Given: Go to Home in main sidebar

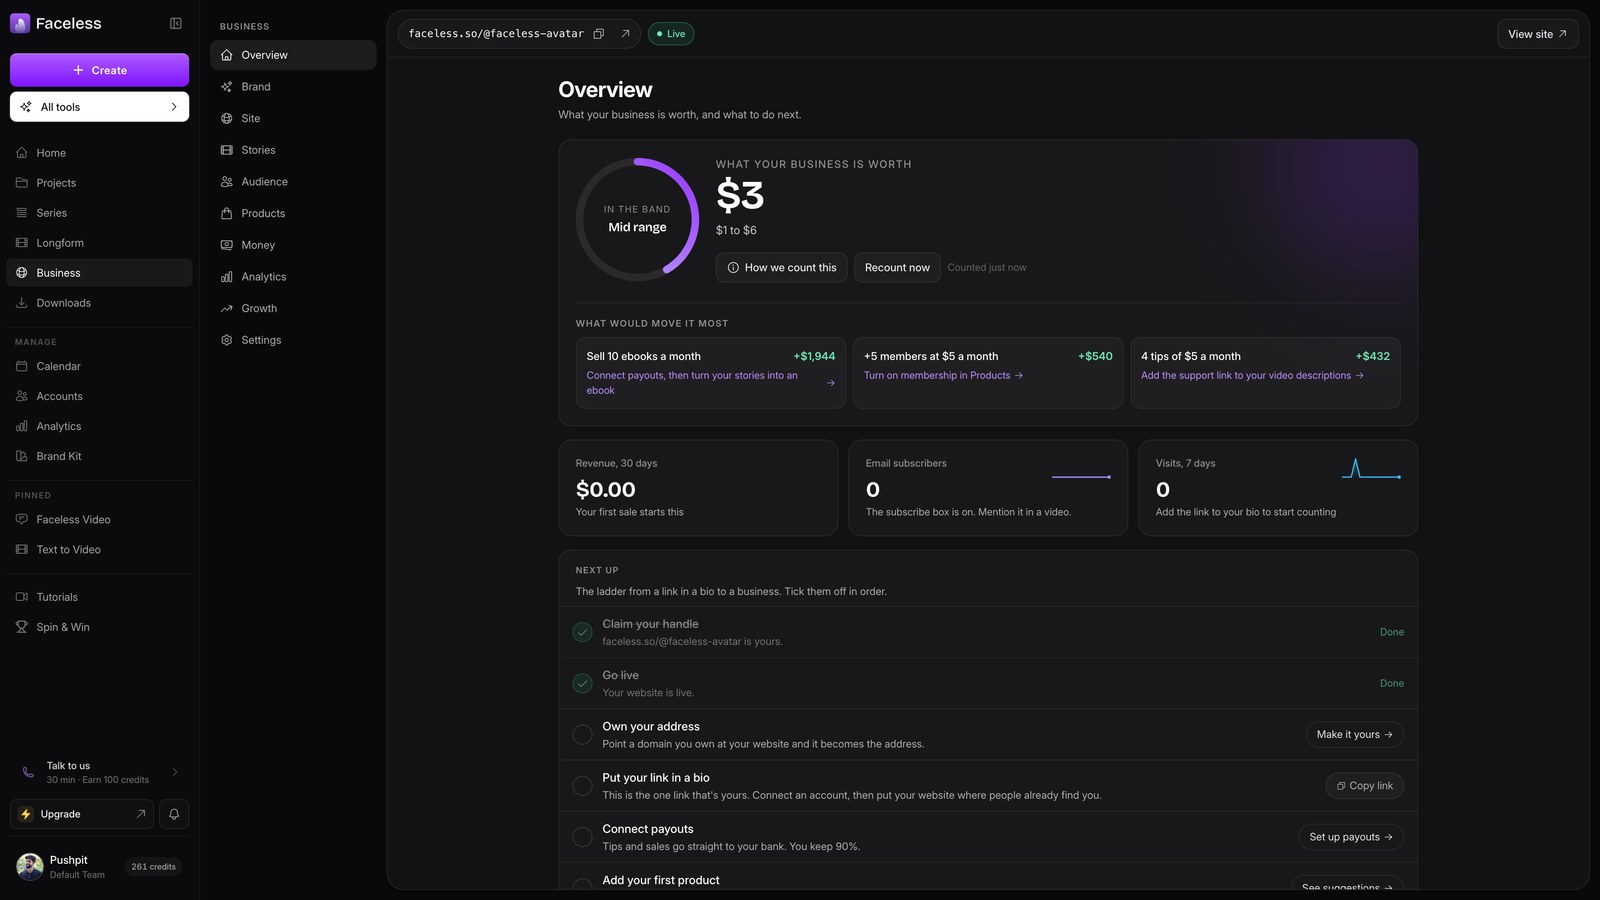Looking at the screenshot, I should (99, 153).
